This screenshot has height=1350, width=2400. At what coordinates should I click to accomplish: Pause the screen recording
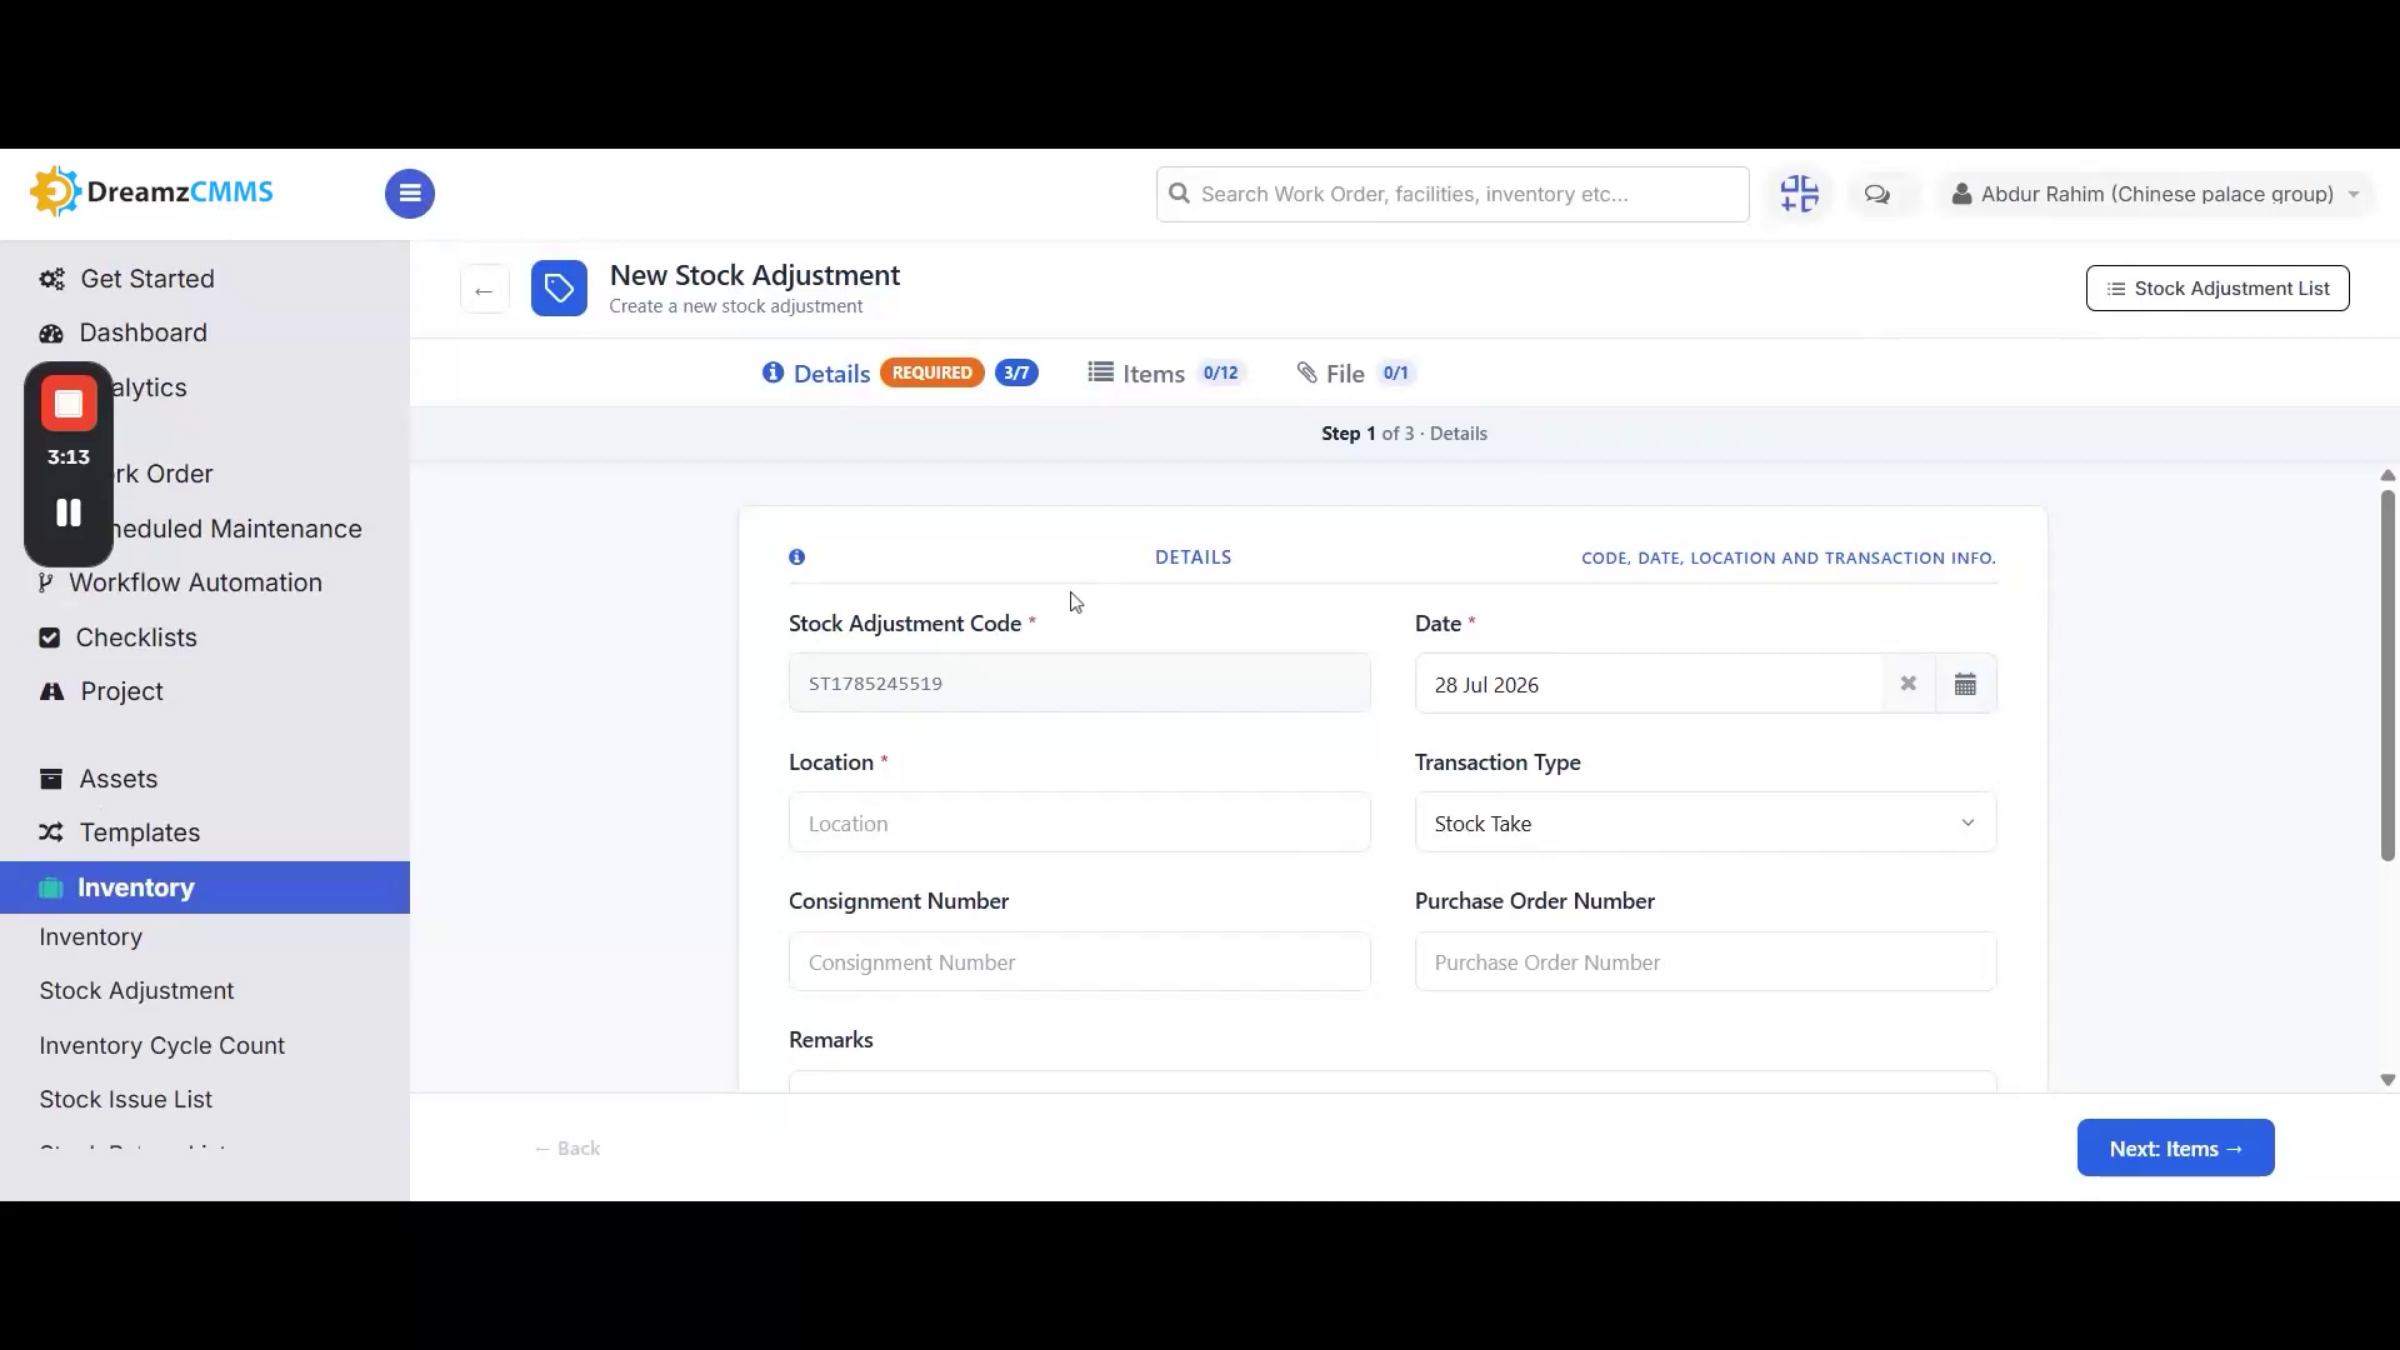click(69, 513)
